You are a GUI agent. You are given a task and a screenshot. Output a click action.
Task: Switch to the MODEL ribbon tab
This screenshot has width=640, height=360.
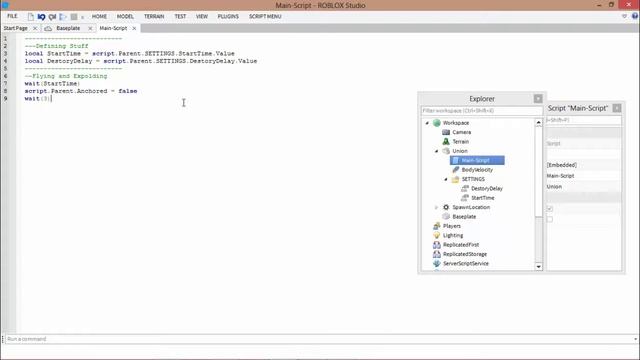pyautogui.click(x=125, y=16)
